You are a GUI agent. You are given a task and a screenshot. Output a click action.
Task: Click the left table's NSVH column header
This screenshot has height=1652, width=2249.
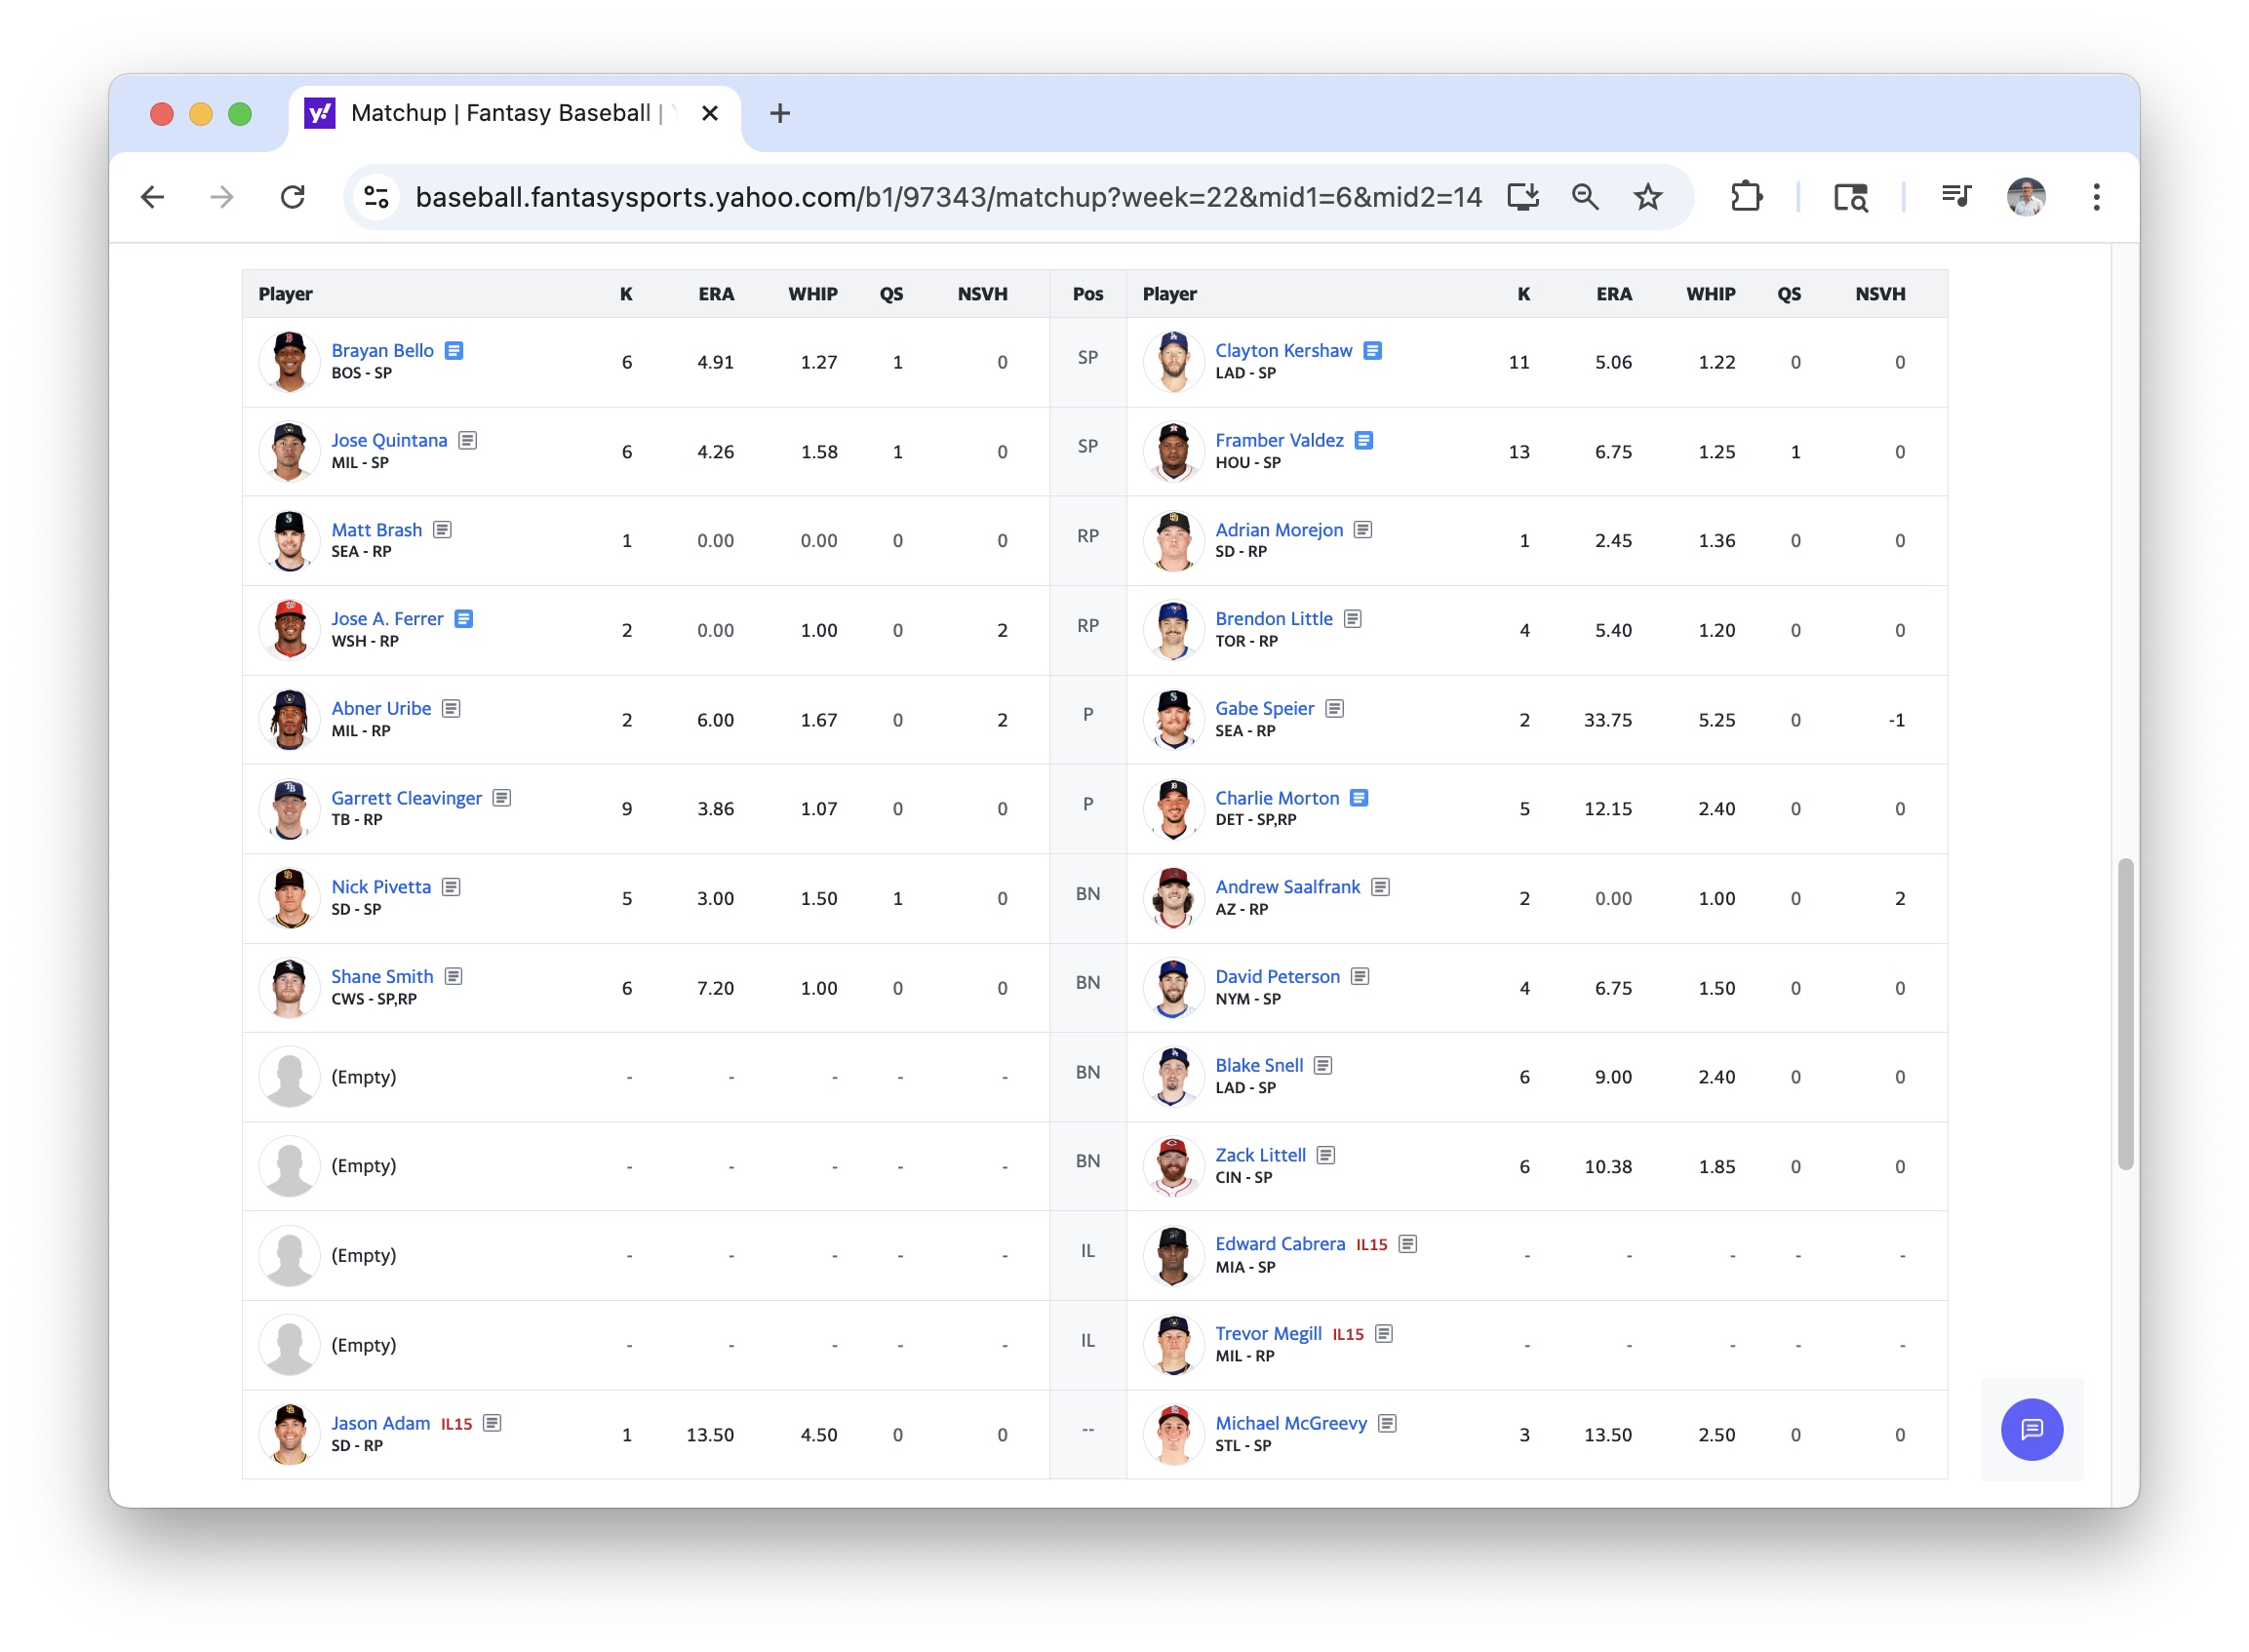[x=982, y=294]
